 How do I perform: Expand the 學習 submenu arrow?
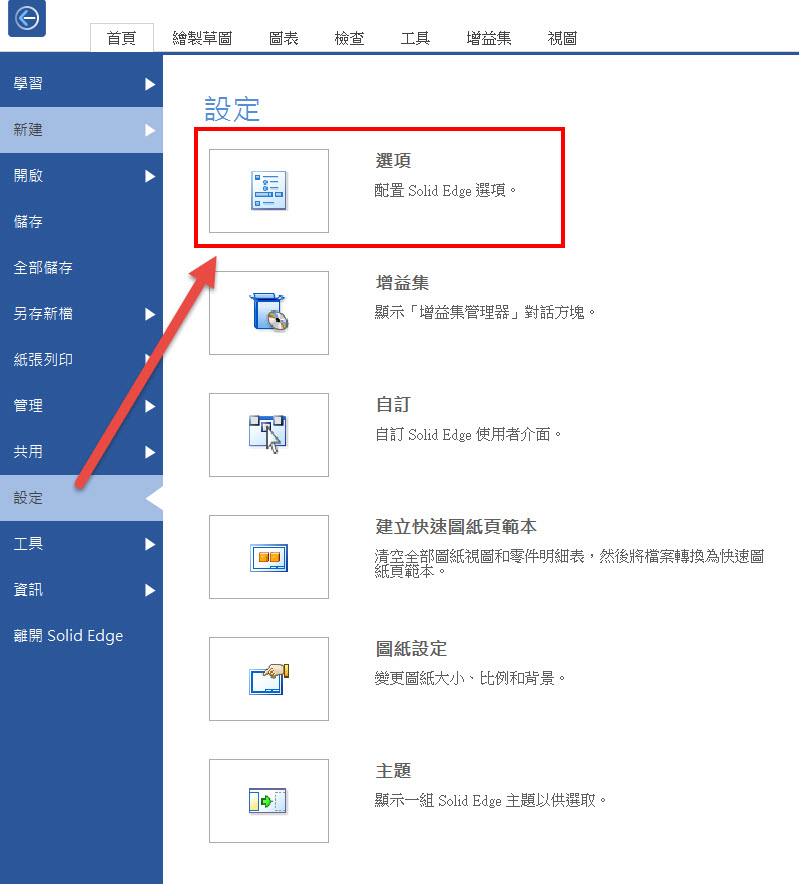tap(149, 84)
